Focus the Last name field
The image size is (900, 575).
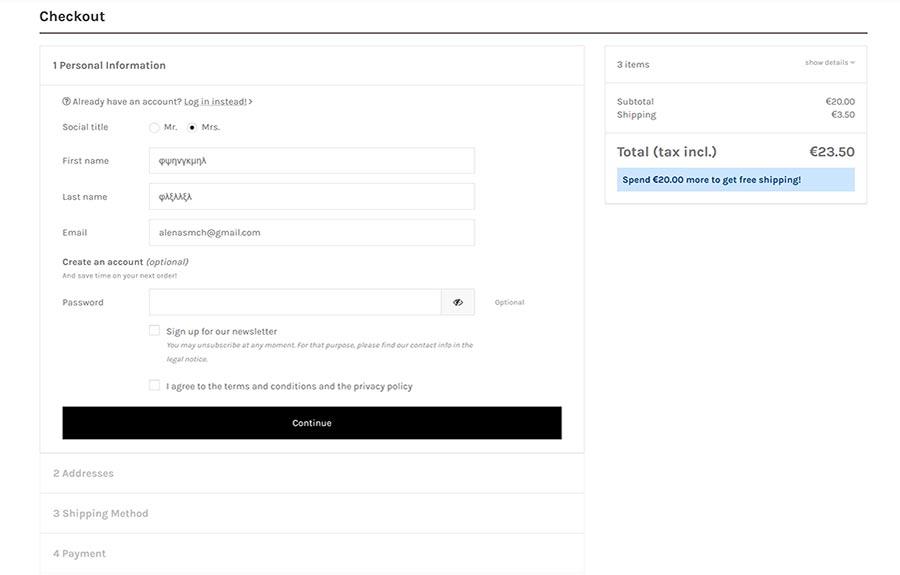click(312, 196)
